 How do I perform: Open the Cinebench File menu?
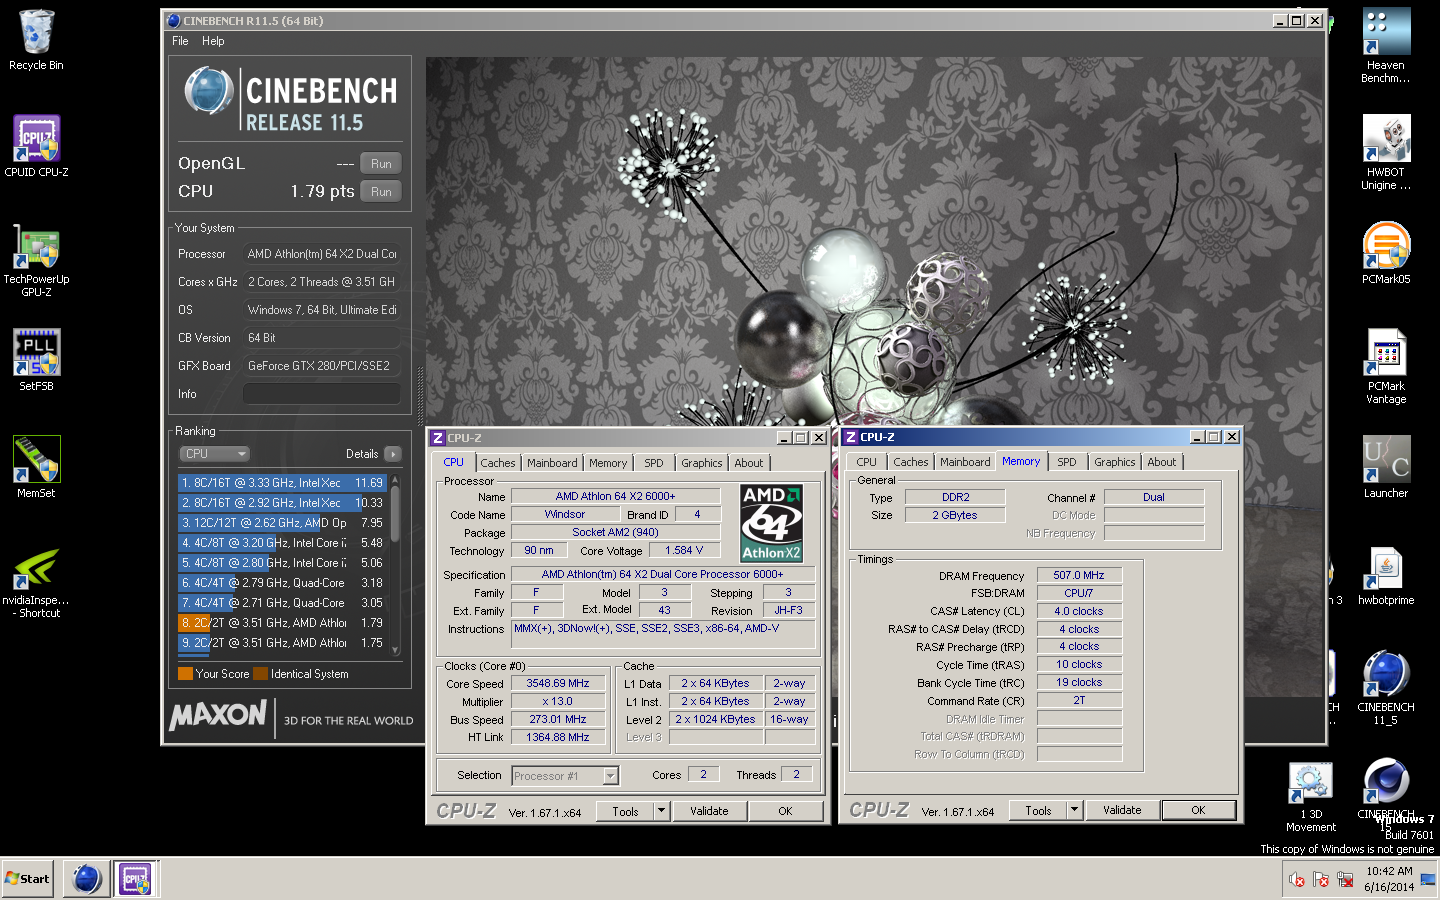[180, 41]
